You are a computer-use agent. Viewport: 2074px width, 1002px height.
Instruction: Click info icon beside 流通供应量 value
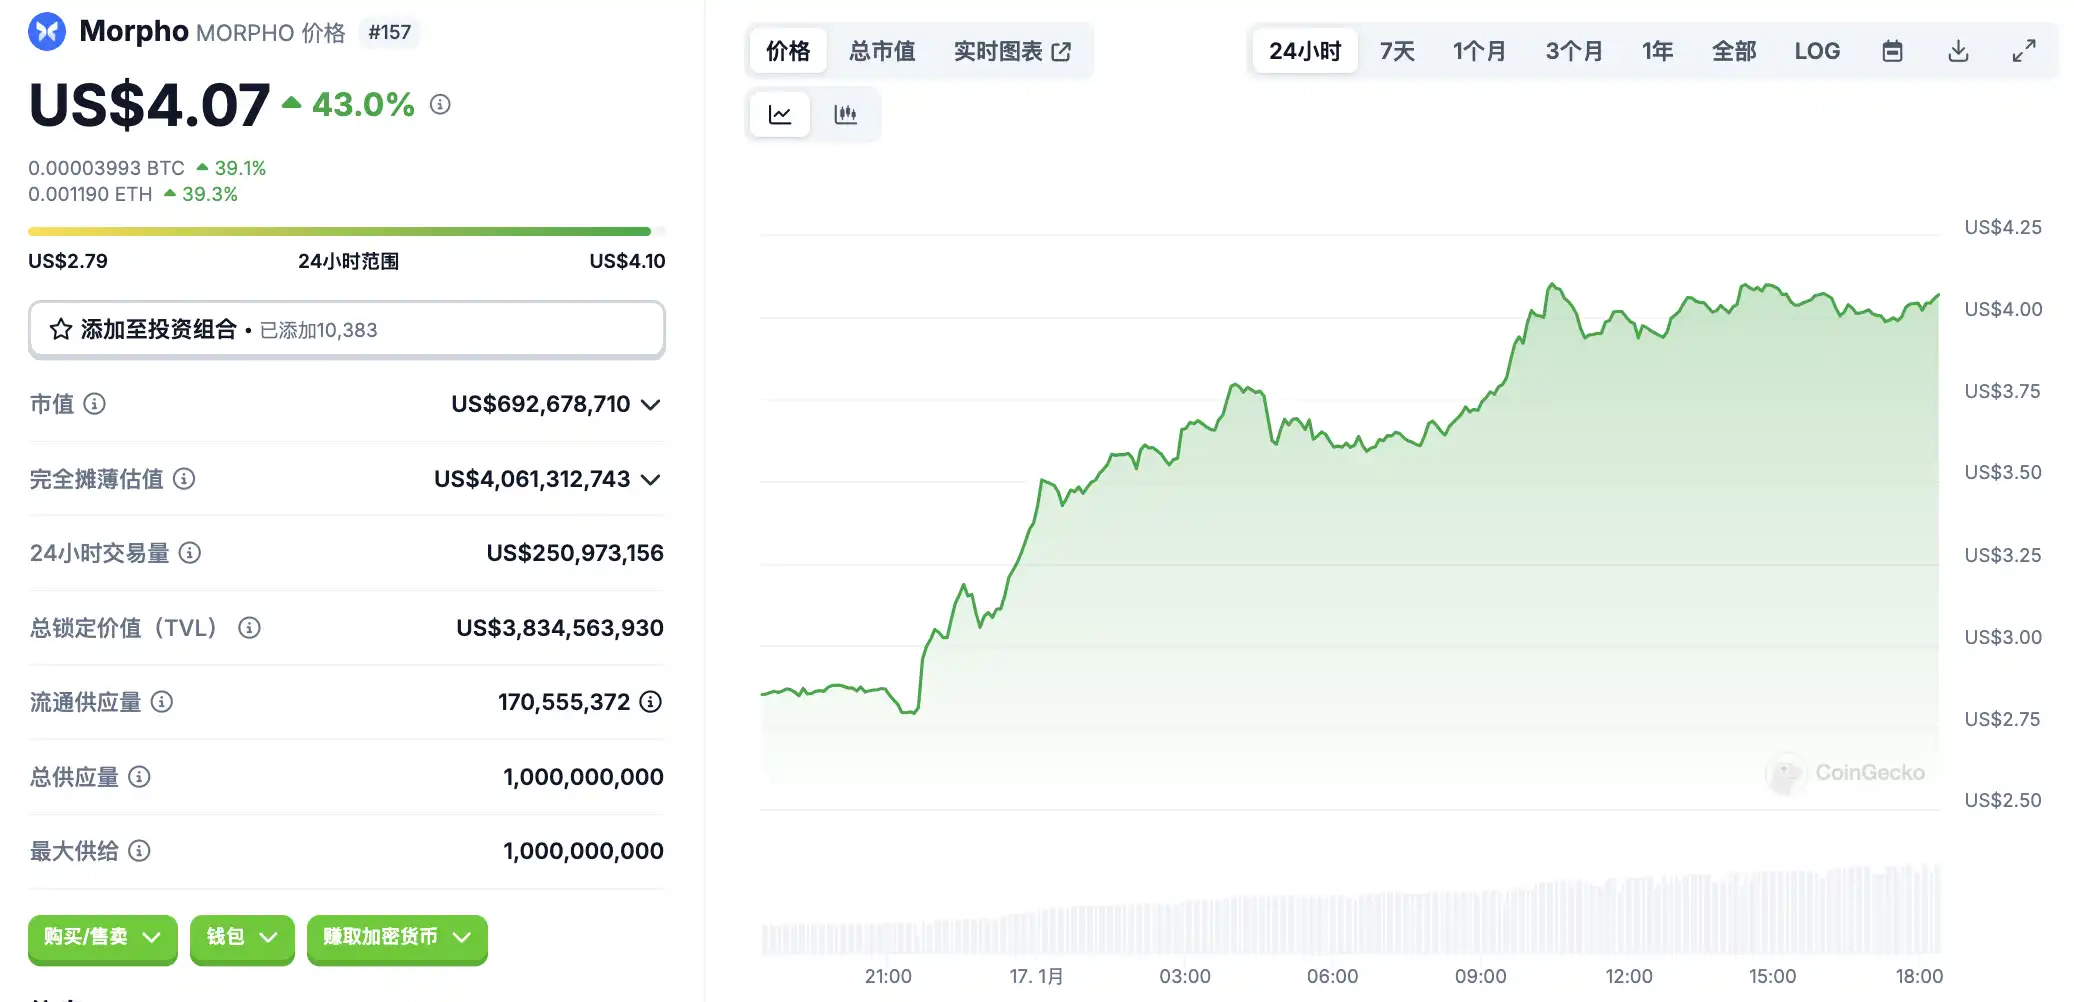651,702
